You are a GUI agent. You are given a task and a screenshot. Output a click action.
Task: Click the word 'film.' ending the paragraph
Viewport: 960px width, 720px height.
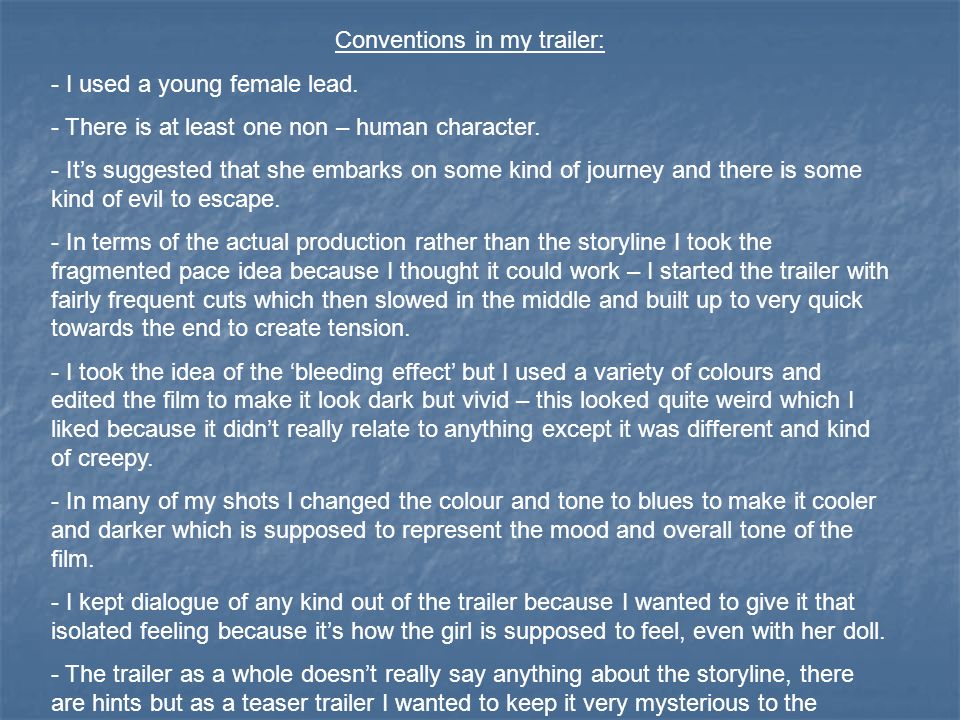(x=72, y=559)
